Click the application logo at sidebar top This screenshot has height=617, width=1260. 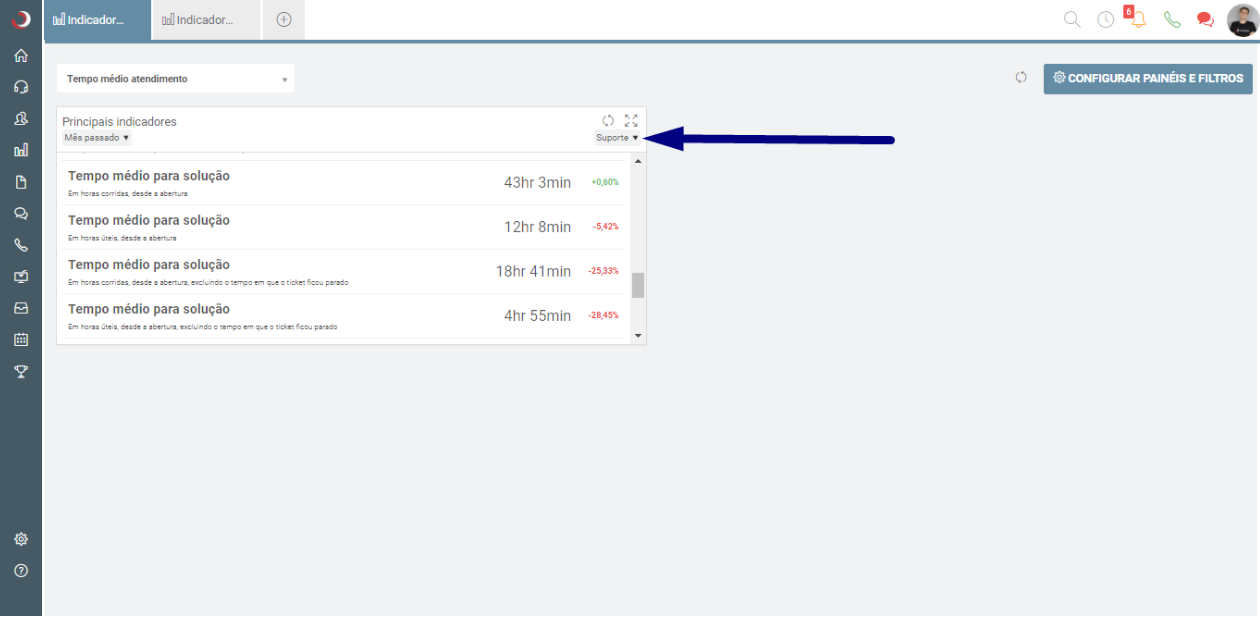[21, 19]
